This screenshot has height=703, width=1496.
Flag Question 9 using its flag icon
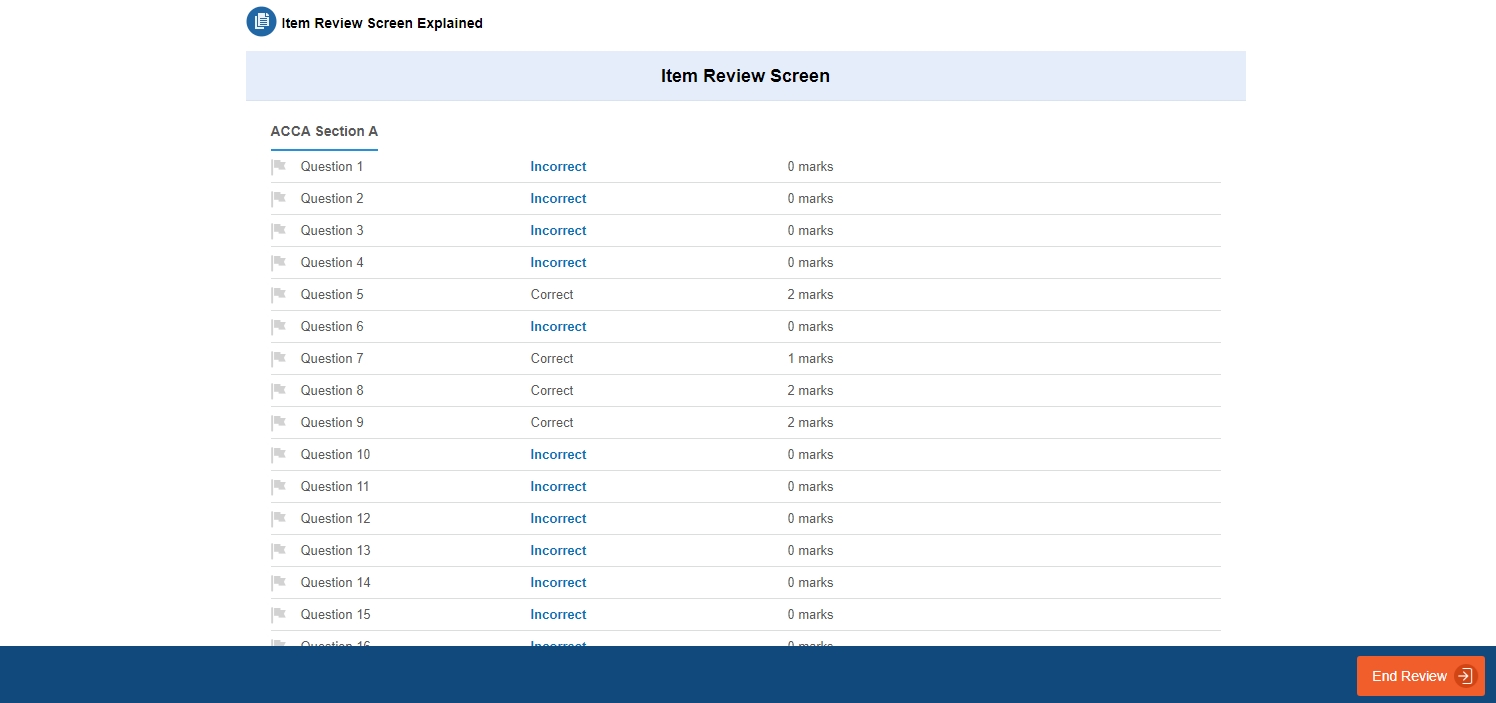tap(279, 423)
